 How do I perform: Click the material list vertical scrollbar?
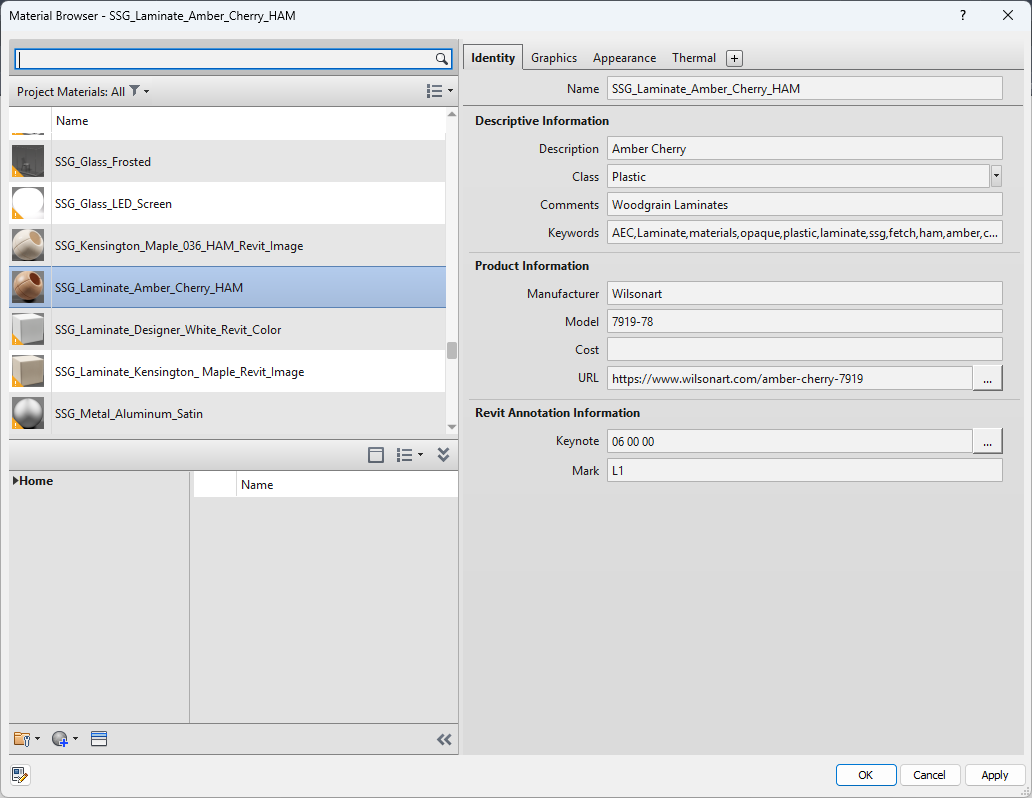coord(452,349)
